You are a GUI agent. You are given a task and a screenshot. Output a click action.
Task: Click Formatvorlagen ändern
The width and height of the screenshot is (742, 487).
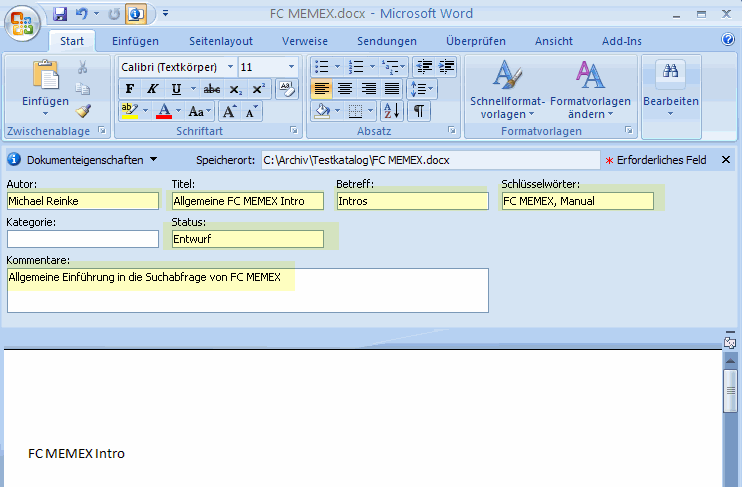[x=590, y=89]
